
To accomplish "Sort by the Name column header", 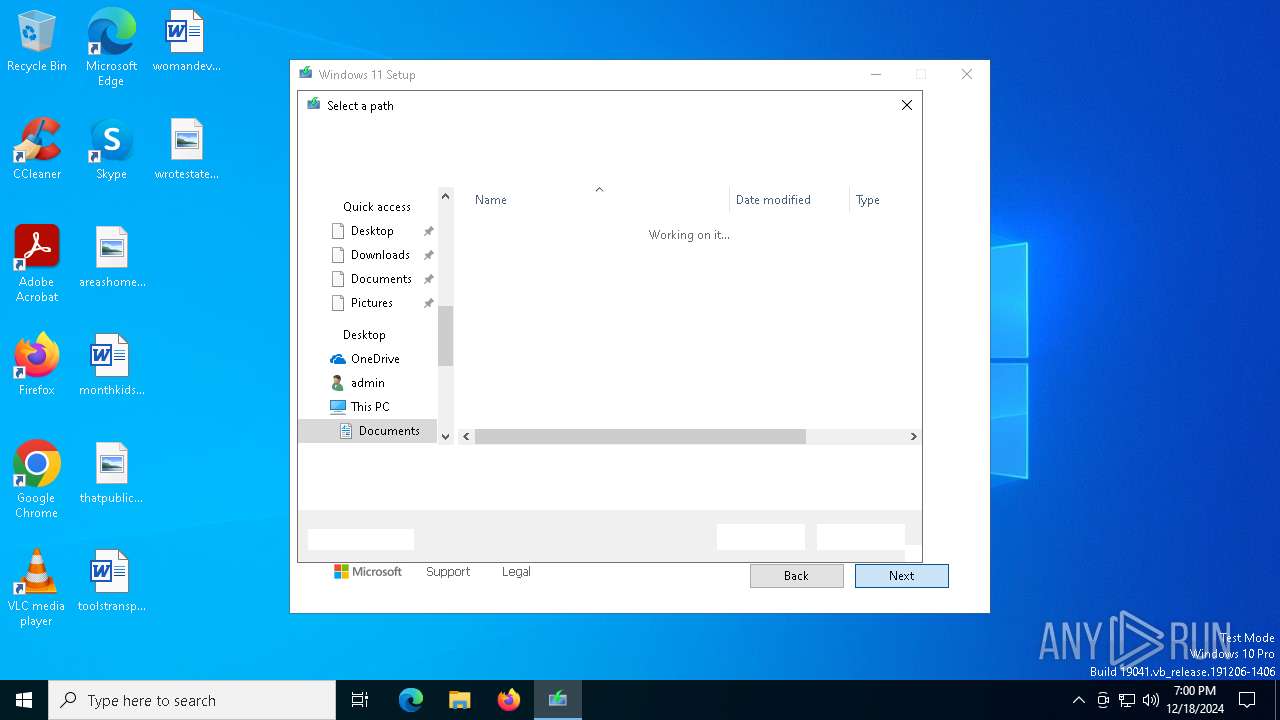I will pos(598,200).
